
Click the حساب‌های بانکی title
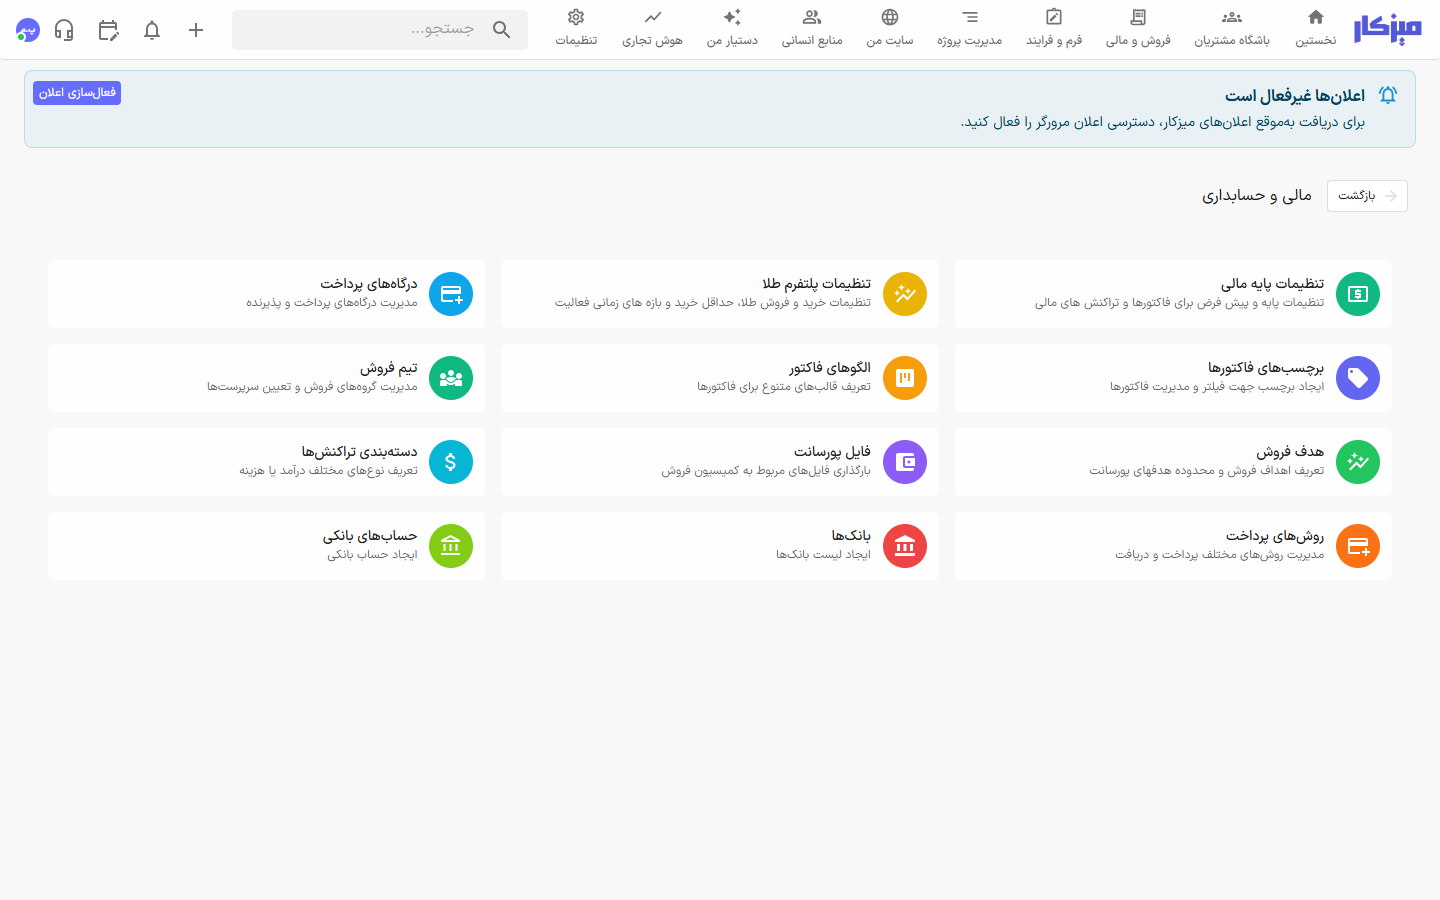370,536
